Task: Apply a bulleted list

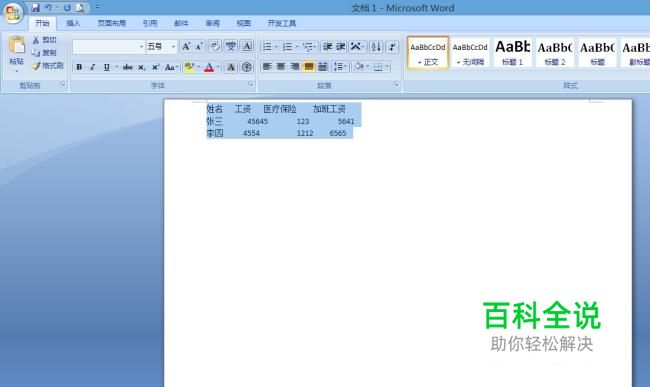Action: tap(267, 47)
